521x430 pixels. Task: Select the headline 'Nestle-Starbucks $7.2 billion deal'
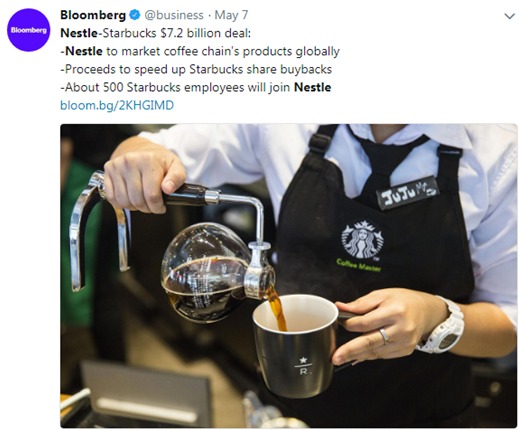(x=155, y=33)
